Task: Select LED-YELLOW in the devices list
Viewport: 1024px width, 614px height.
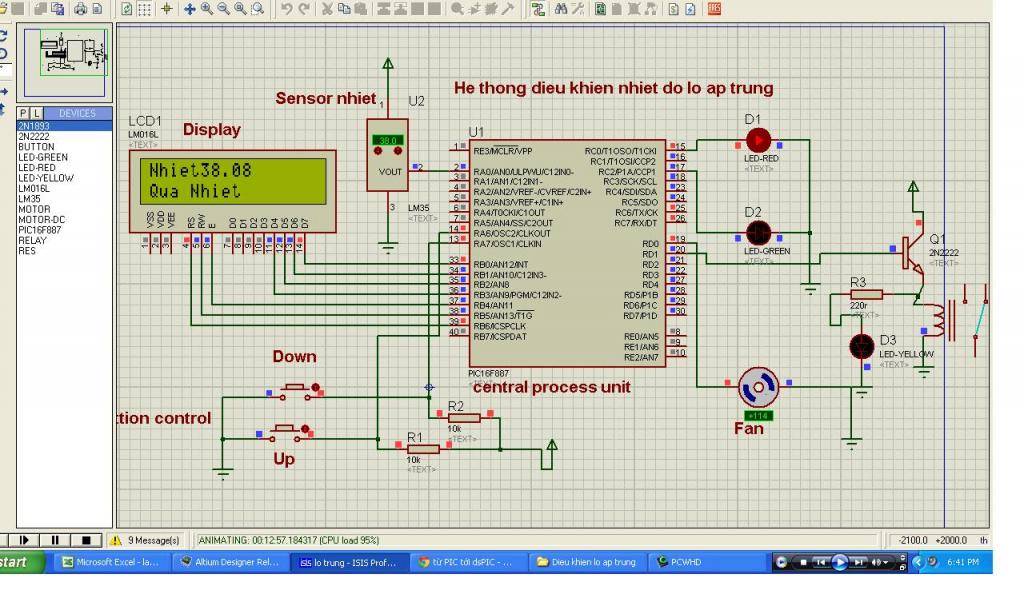Action: pyautogui.click(x=44, y=177)
